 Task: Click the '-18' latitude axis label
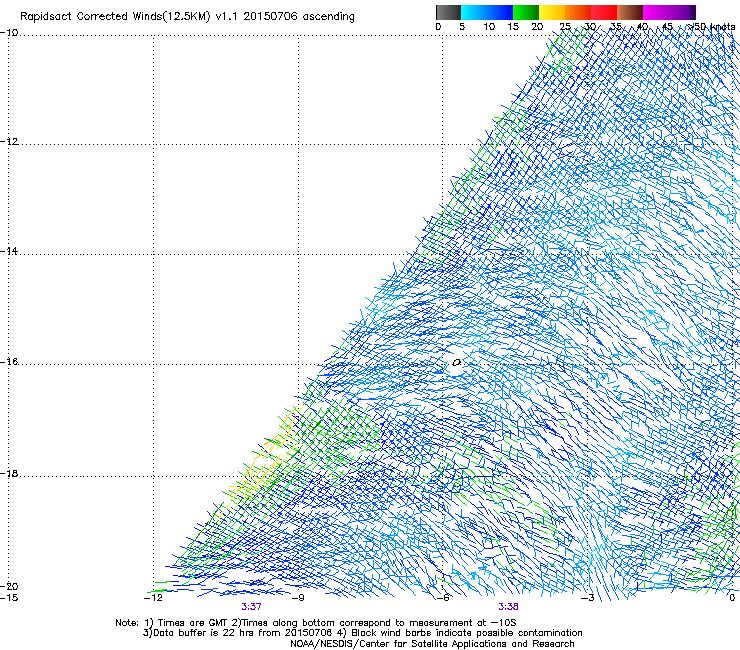9,473
